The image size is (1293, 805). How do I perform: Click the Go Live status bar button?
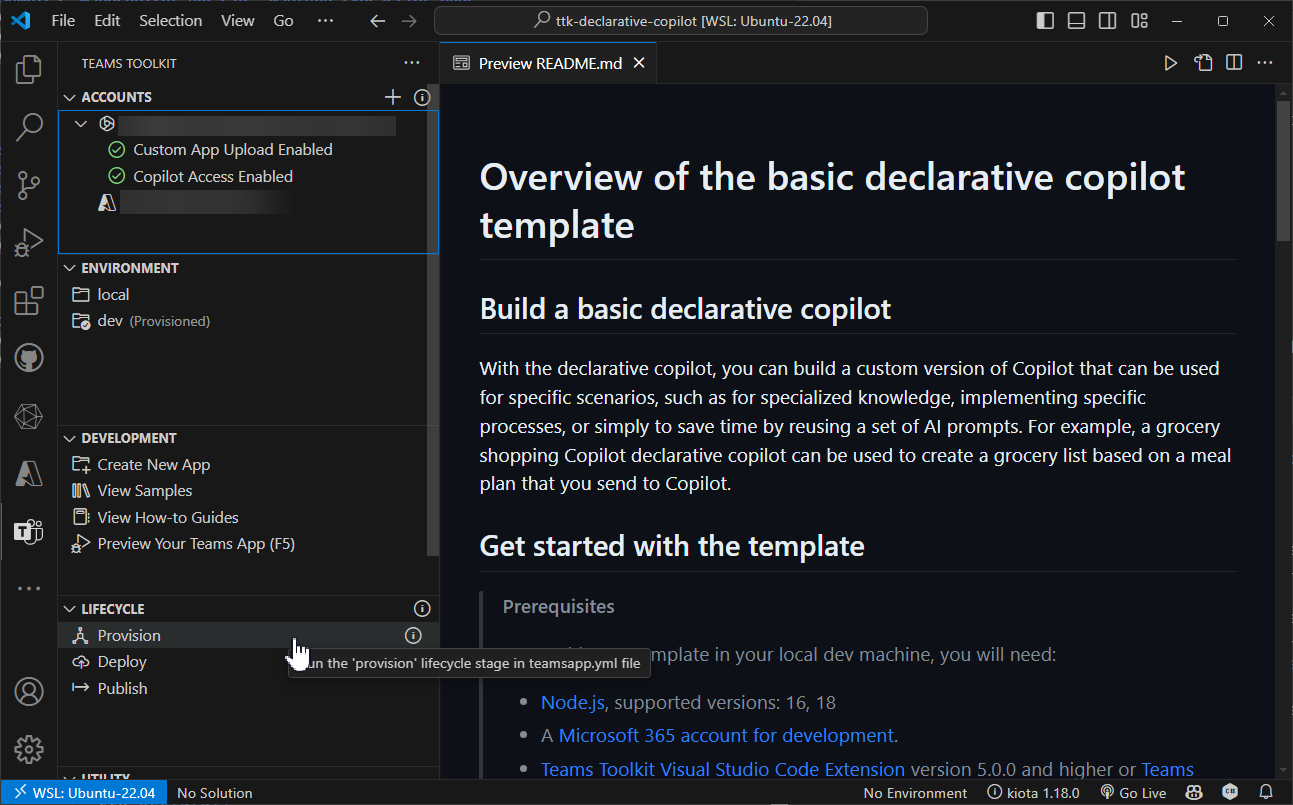1134,793
